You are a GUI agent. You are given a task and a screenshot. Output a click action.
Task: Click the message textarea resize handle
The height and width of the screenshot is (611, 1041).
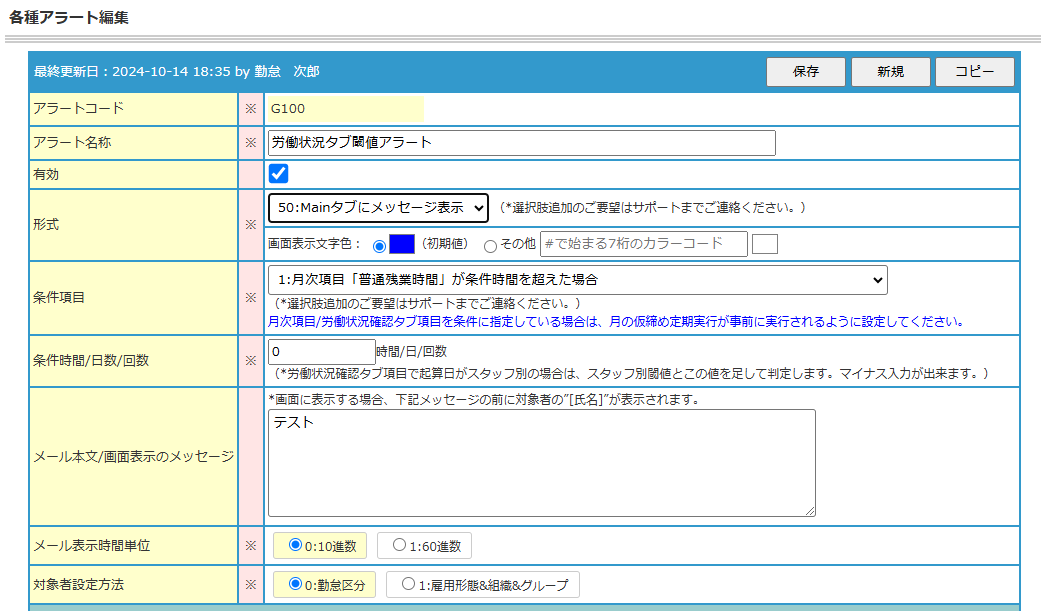coord(810,511)
